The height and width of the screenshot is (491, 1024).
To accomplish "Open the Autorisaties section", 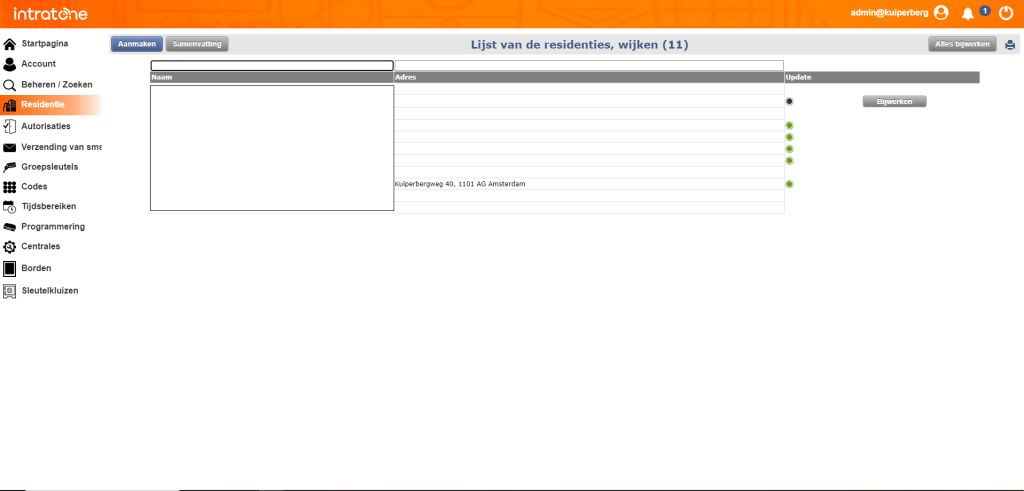I will coord(46,126).
